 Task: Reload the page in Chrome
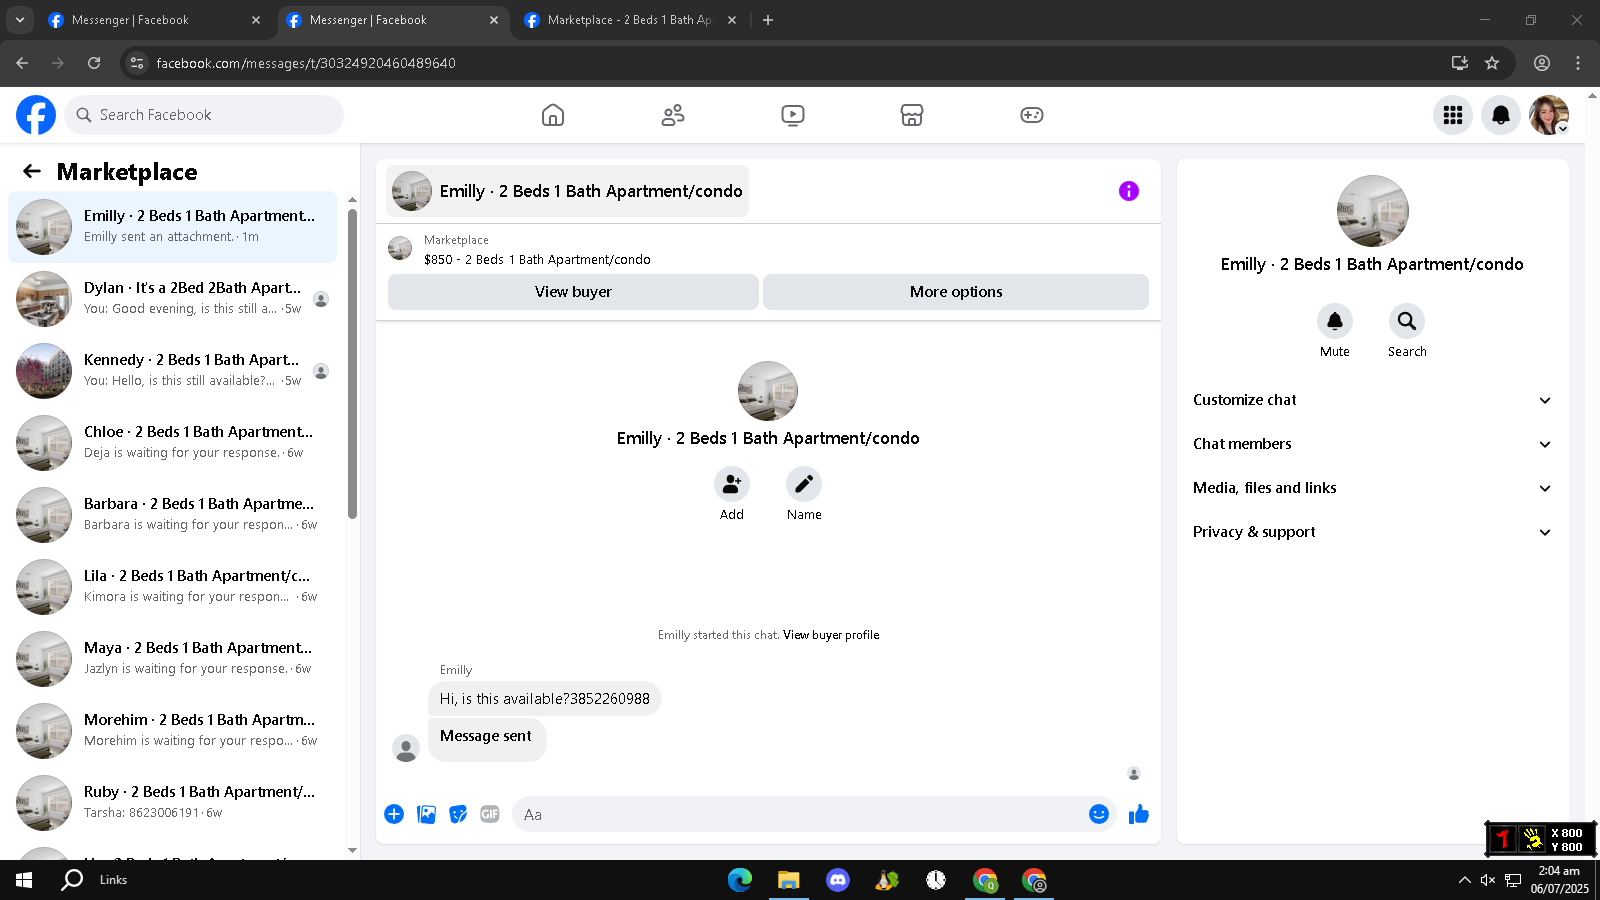point(94,63)
